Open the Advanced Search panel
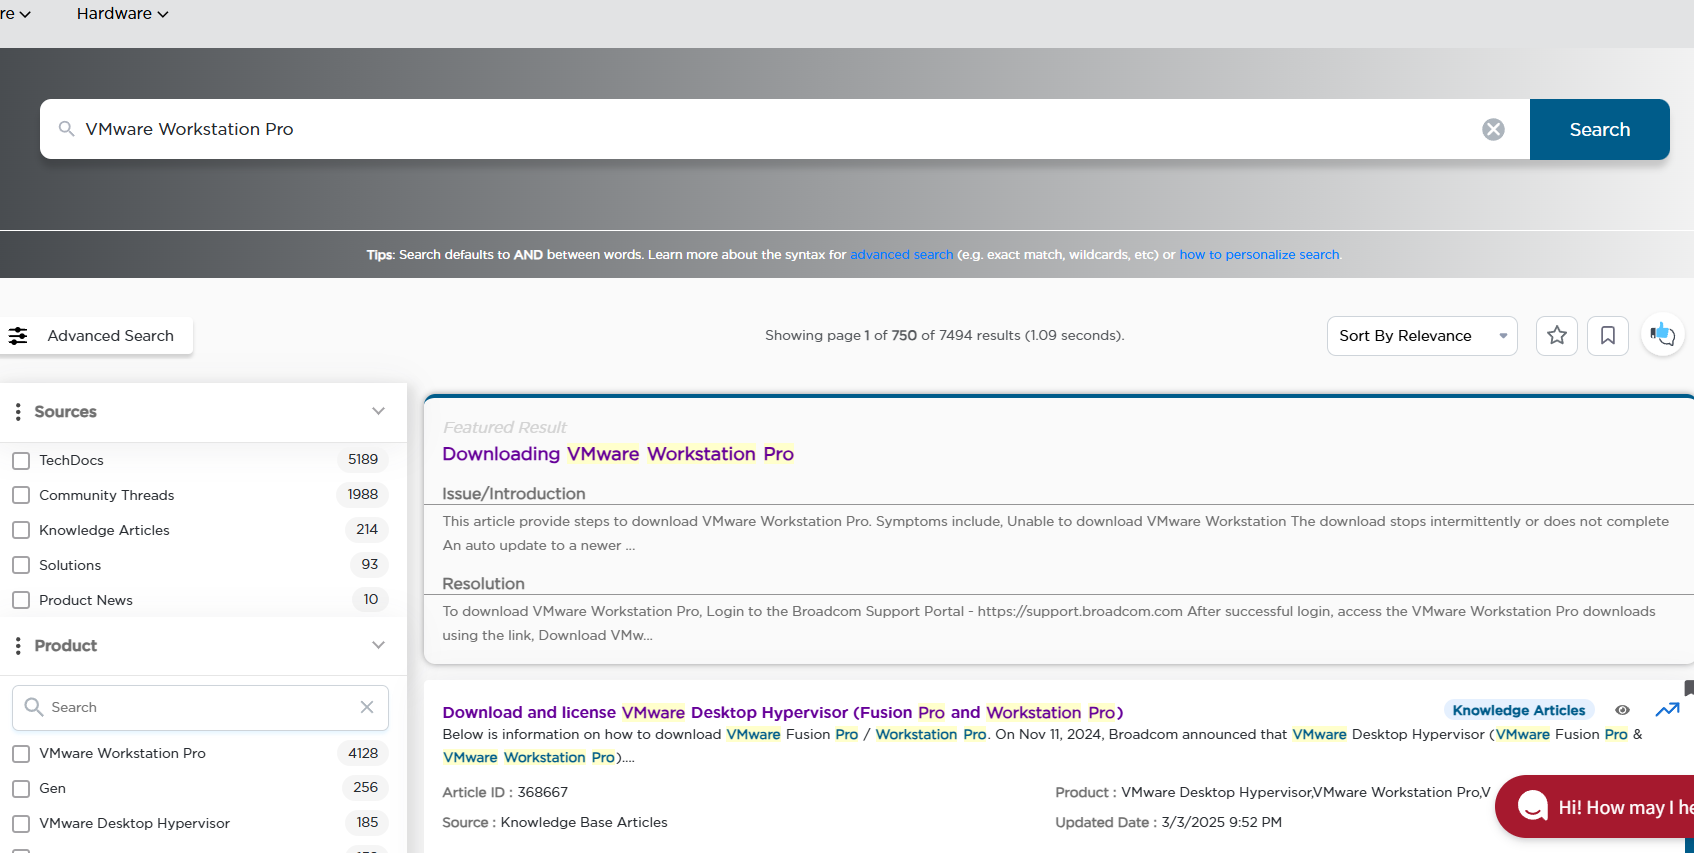This screenshot has width=1694, height=853. point(96,336)
